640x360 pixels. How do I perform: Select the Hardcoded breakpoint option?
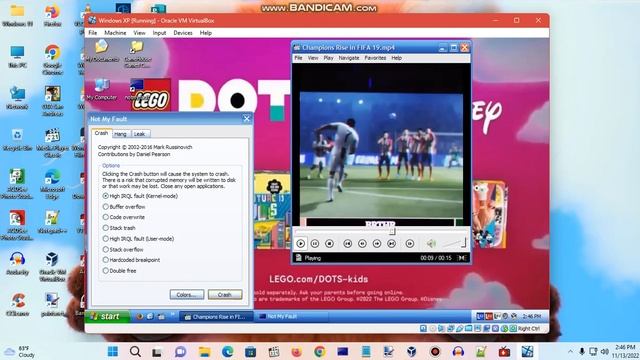(131, 260)
